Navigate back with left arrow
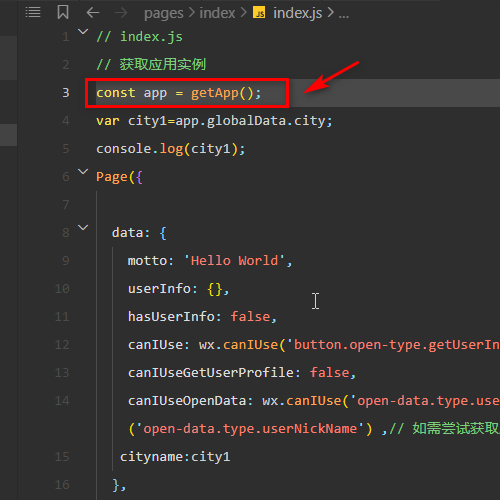Viewport: 500px width, 500px height. pos(93,13)
